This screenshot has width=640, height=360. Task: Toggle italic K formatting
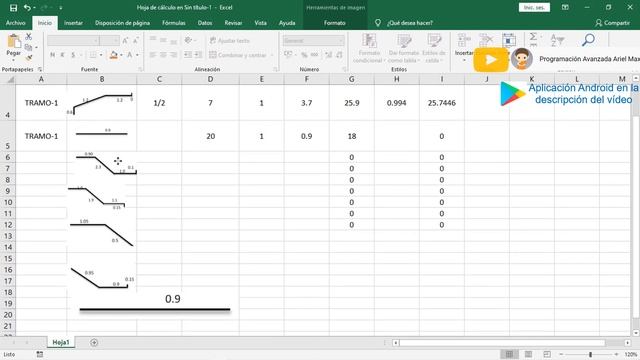coord(62,55)
